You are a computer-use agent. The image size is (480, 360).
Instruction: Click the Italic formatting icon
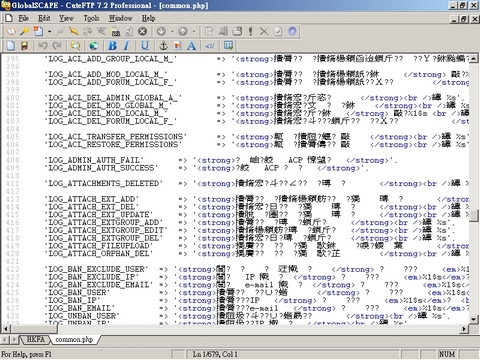point(127,46)
